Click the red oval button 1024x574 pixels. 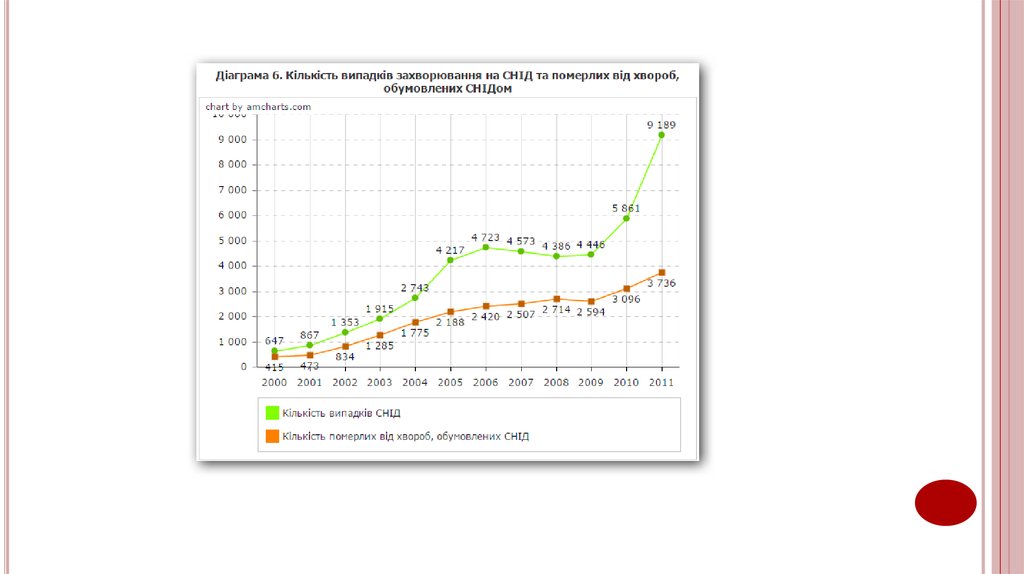click(945, 502)
